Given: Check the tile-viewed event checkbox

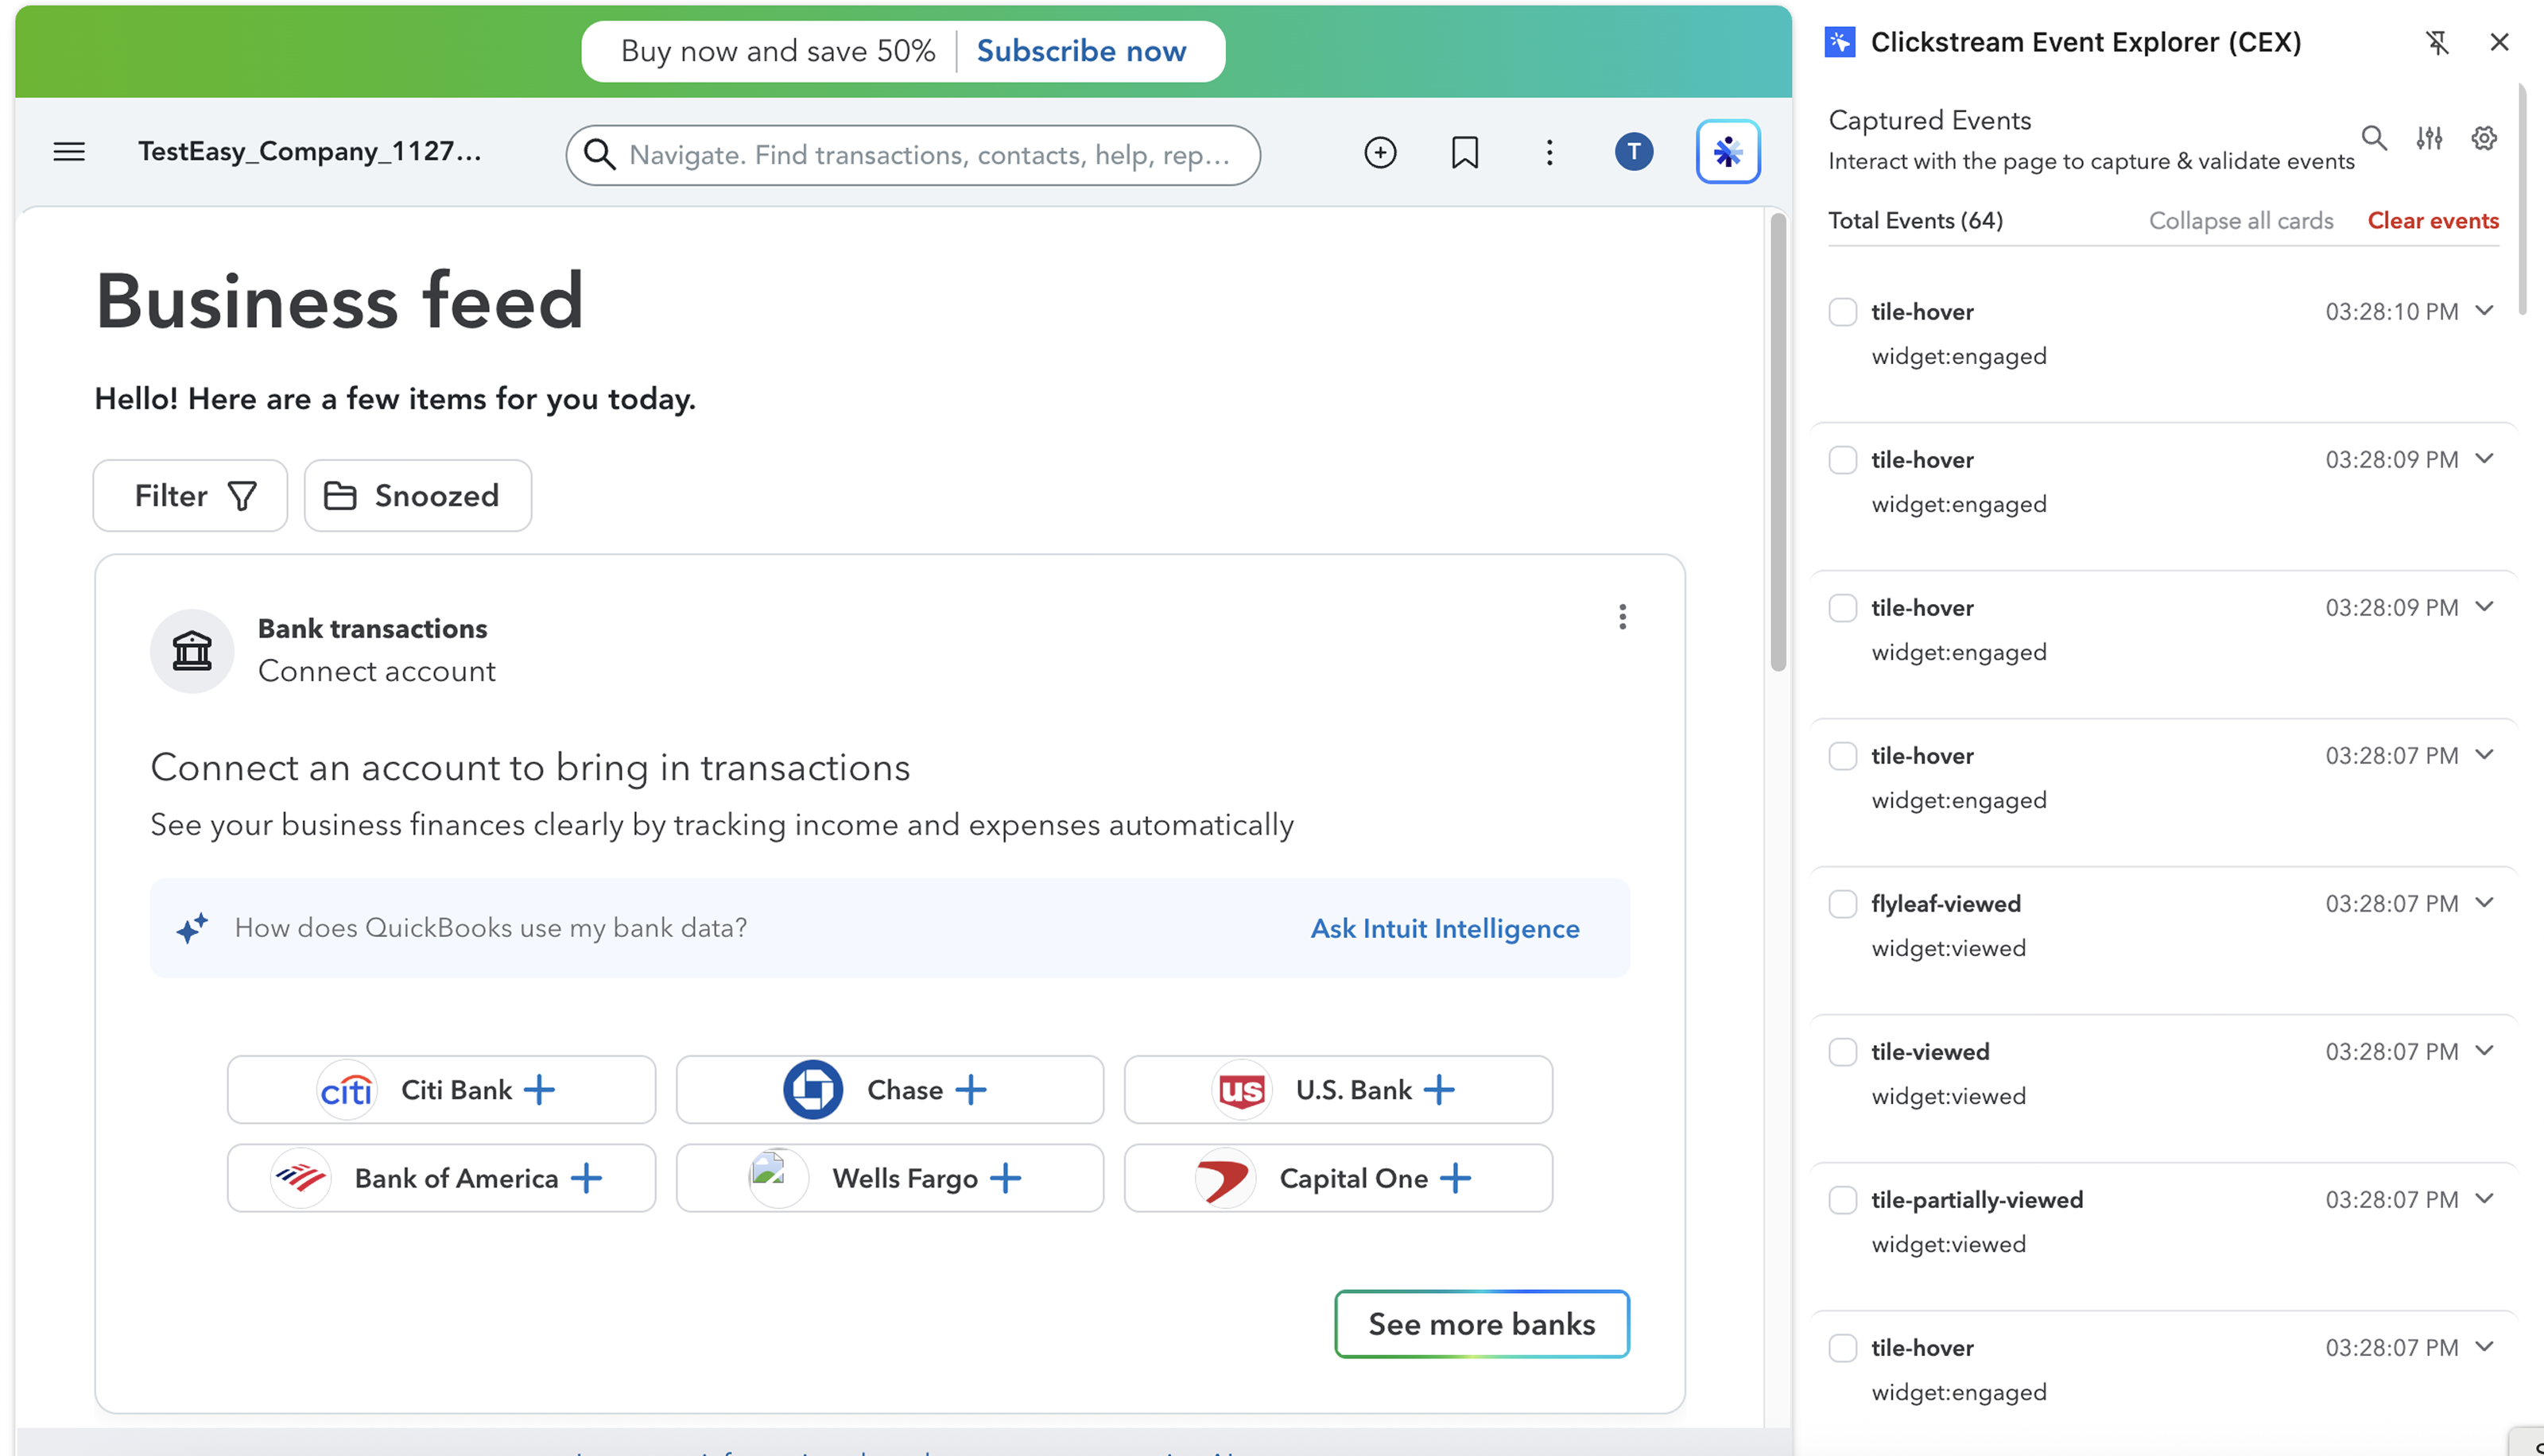Looking at the screenshot, I should click(x=1843, y=1052).
